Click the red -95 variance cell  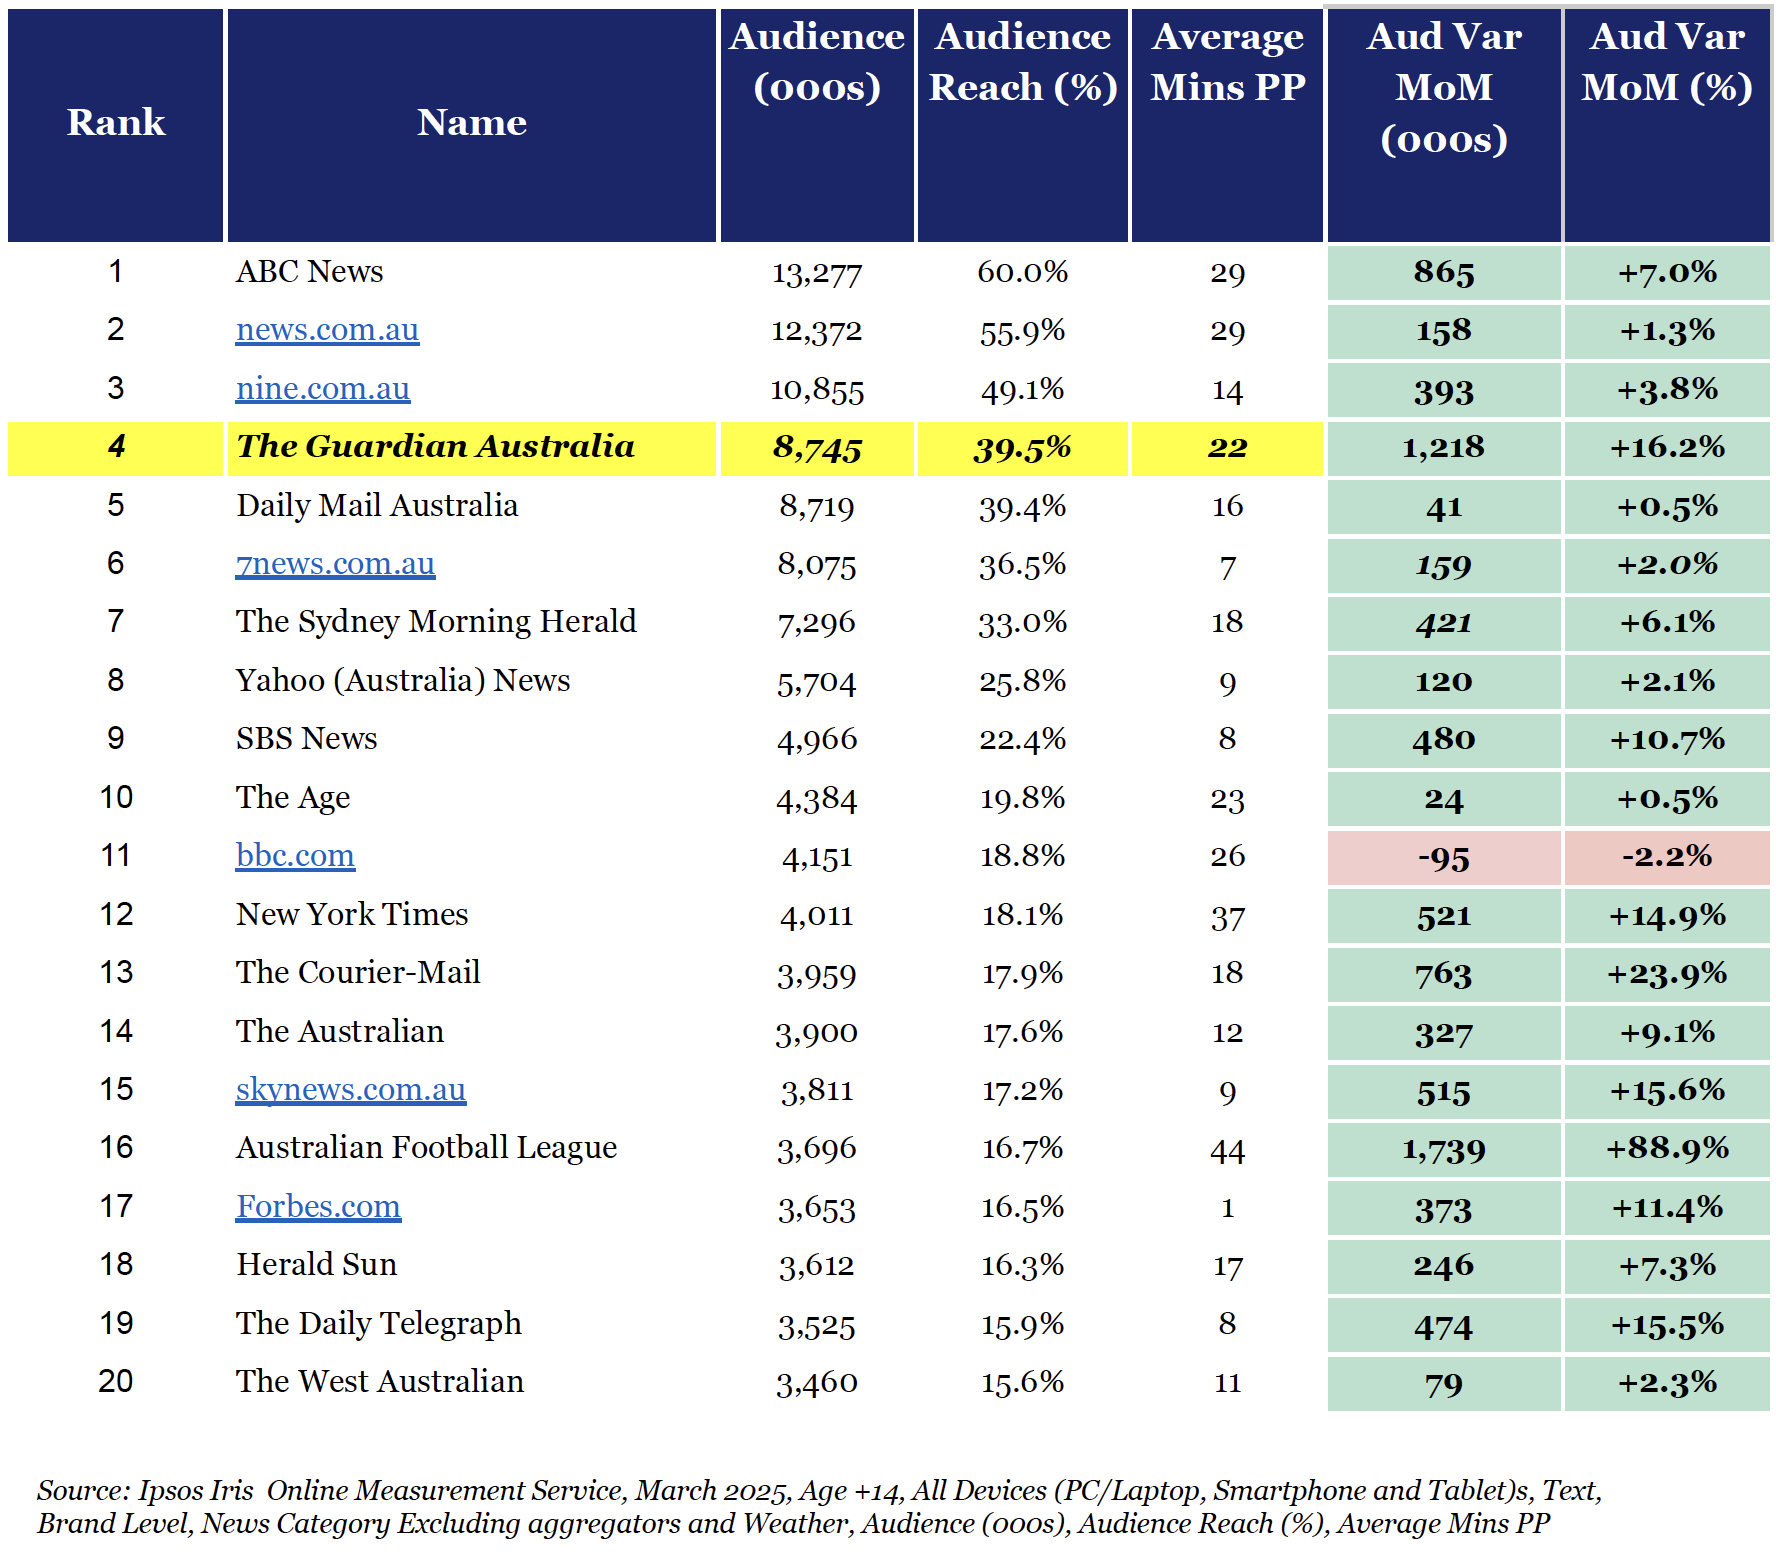(x=1444, y=858)
